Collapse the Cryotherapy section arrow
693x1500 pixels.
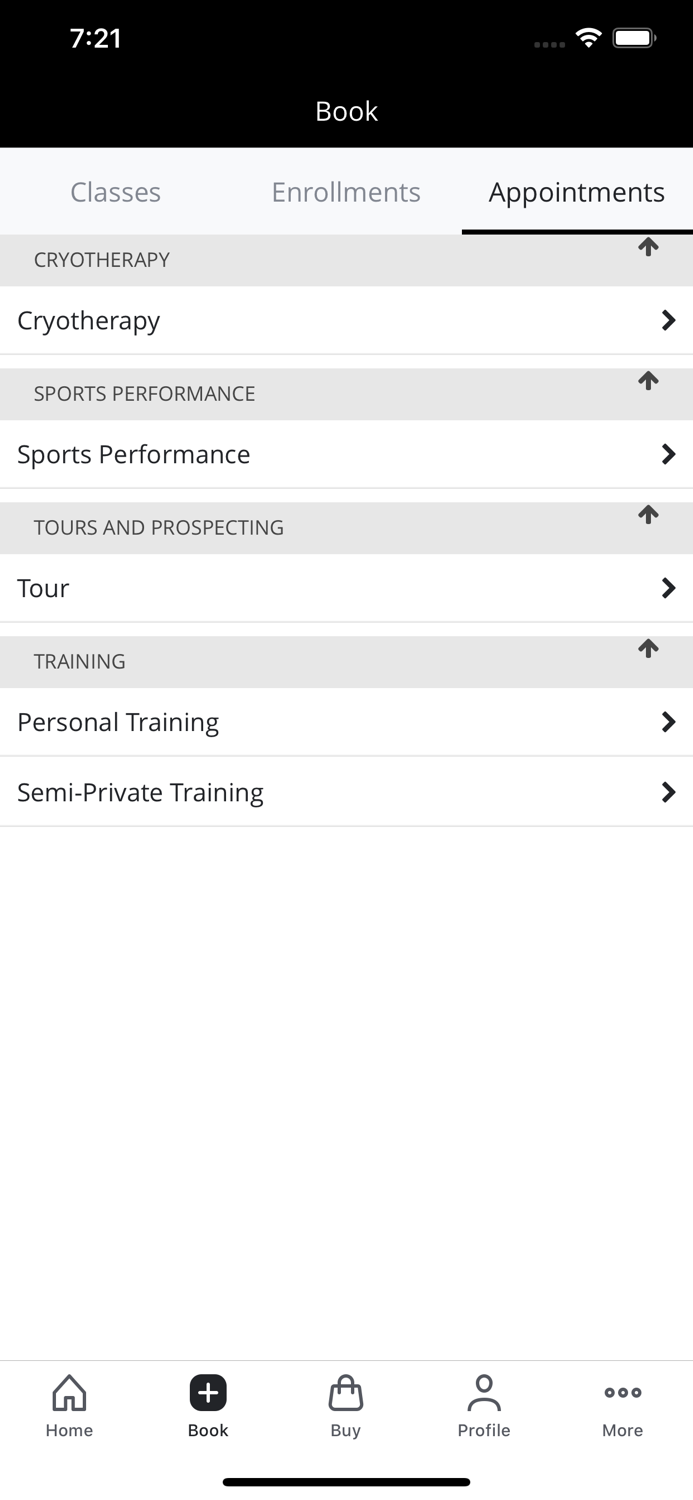tap(648, 247)
